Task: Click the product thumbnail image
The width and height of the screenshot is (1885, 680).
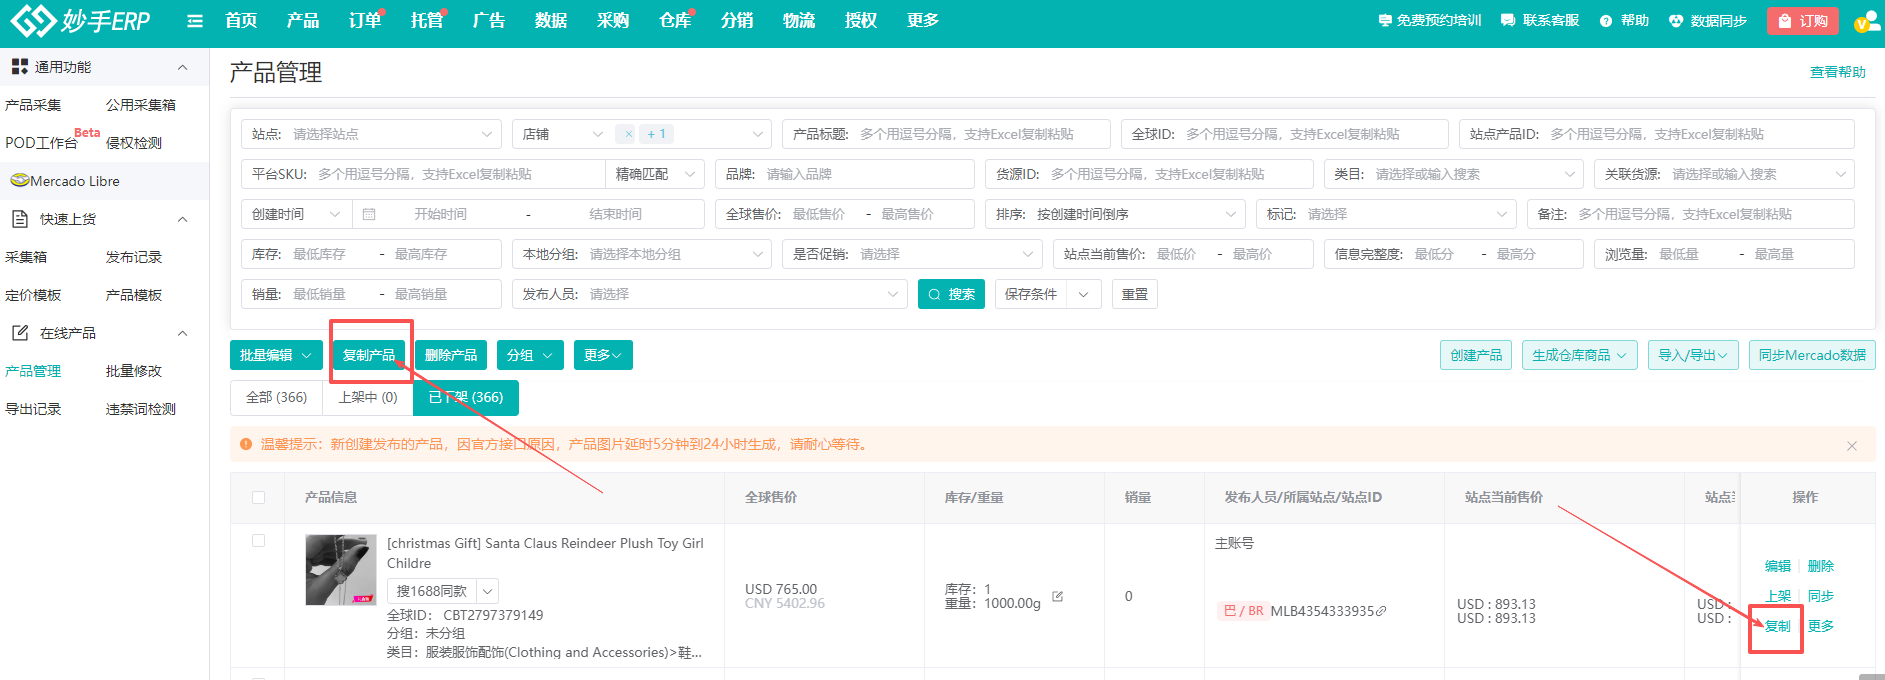Action: click(x=341, y=570)
